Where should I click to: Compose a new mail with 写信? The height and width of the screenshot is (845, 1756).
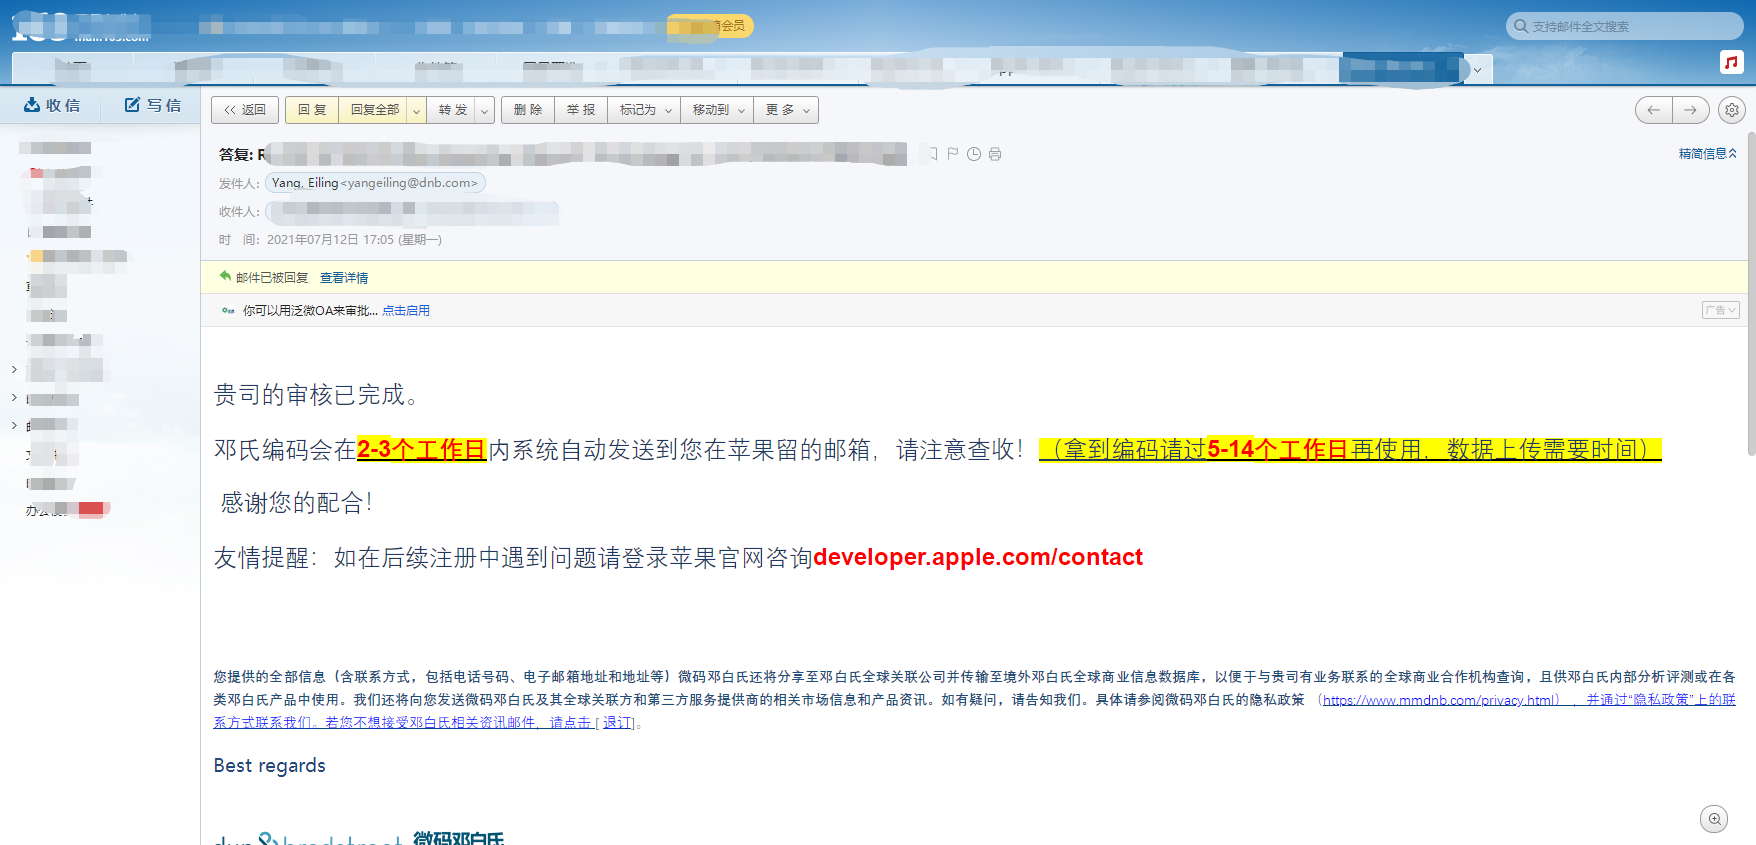[x=153, y=105]
